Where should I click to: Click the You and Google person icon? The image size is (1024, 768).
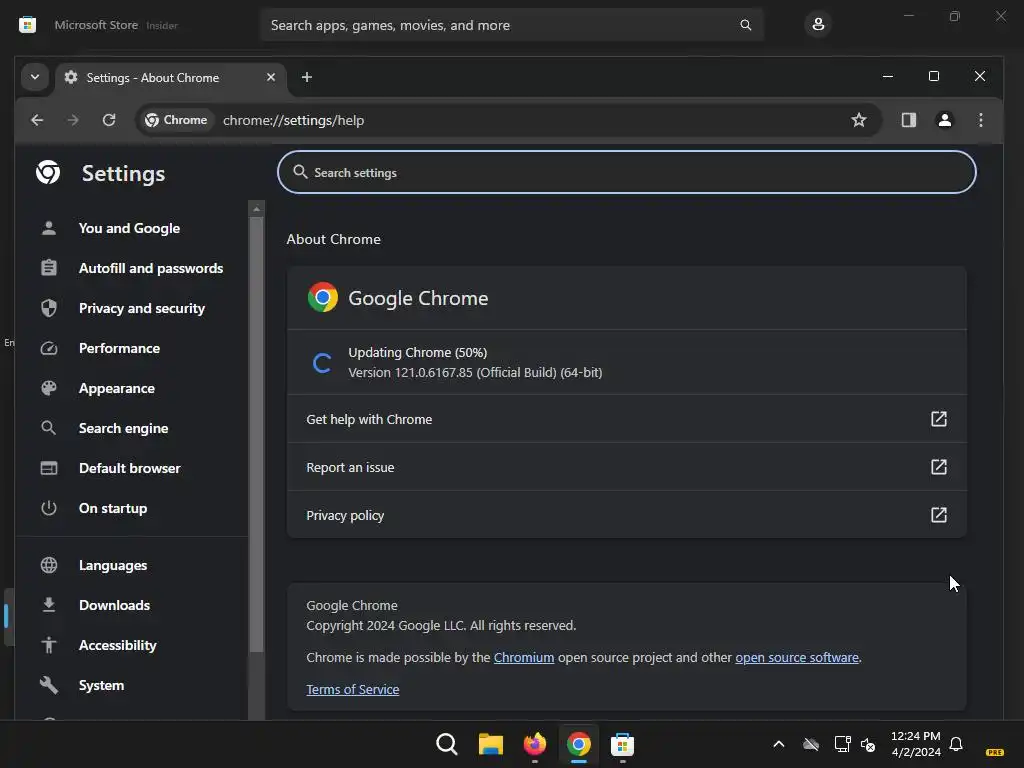coord(49,229)
